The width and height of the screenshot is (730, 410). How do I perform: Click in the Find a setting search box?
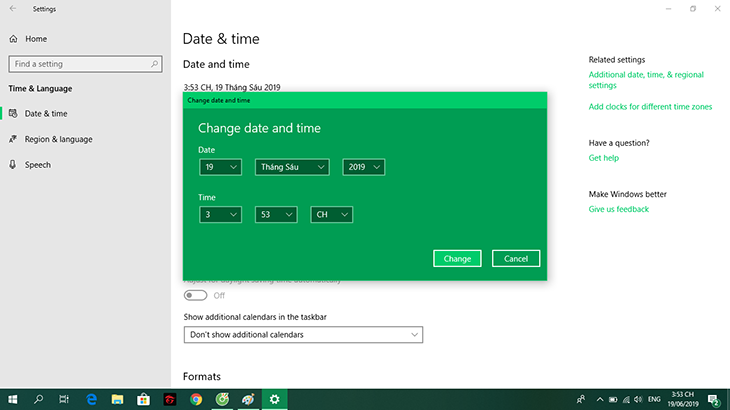[85, 64]
